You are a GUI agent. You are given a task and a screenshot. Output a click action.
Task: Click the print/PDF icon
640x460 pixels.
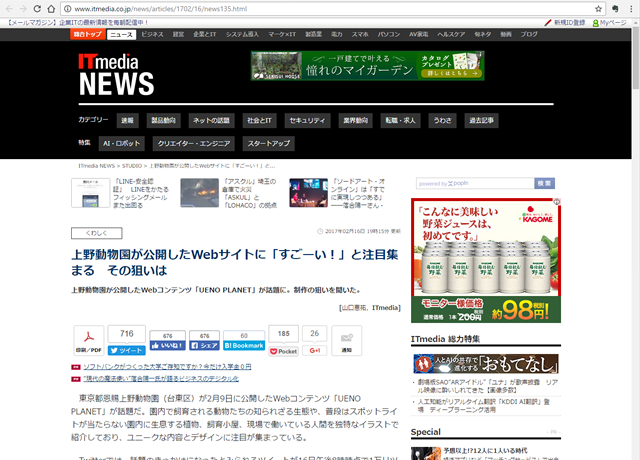click(x=88, y=338)
